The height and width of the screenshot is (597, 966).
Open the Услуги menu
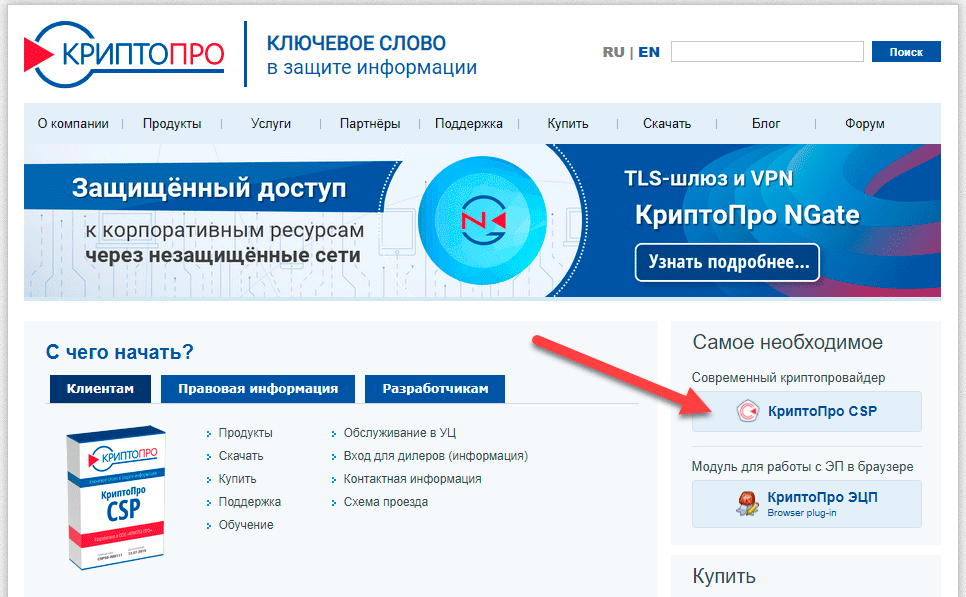tap(271, 124)
